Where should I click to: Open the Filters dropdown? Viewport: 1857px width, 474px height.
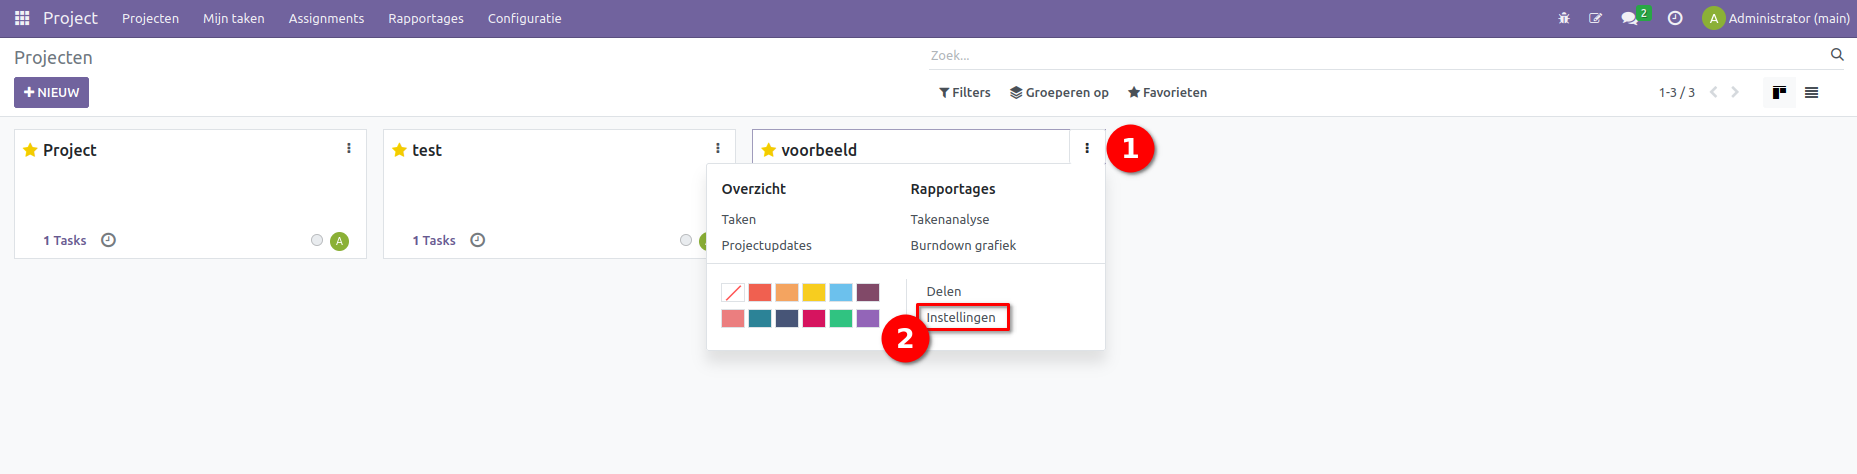[964, 93]
